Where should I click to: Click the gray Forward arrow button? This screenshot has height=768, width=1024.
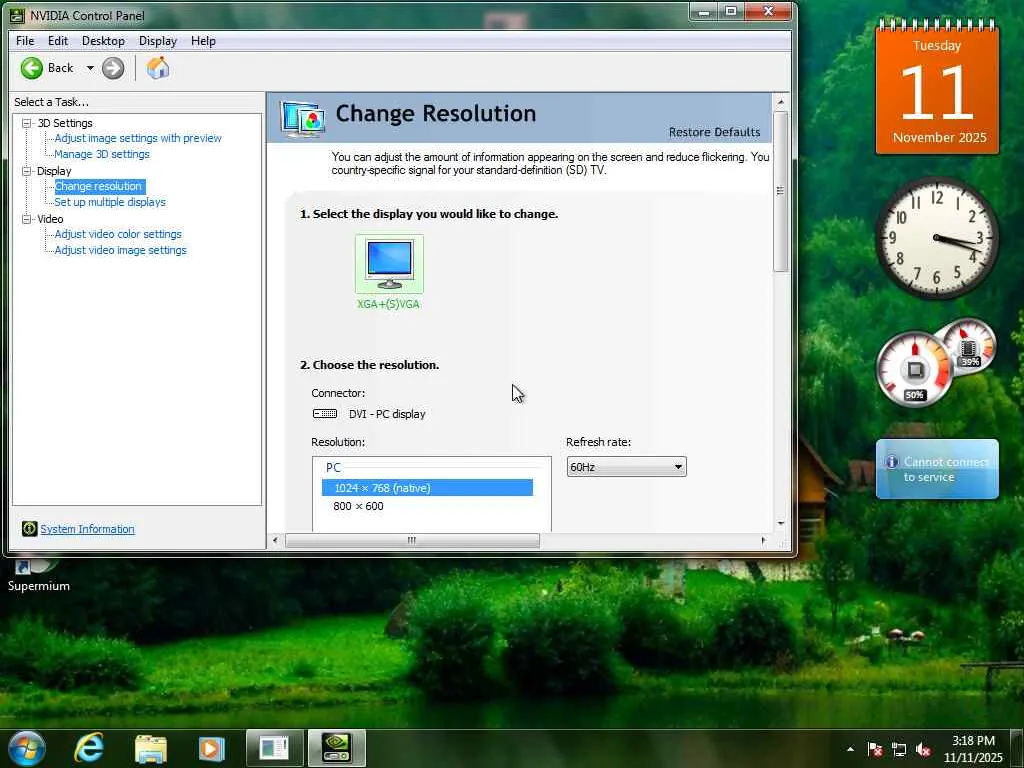click(113, 68)
